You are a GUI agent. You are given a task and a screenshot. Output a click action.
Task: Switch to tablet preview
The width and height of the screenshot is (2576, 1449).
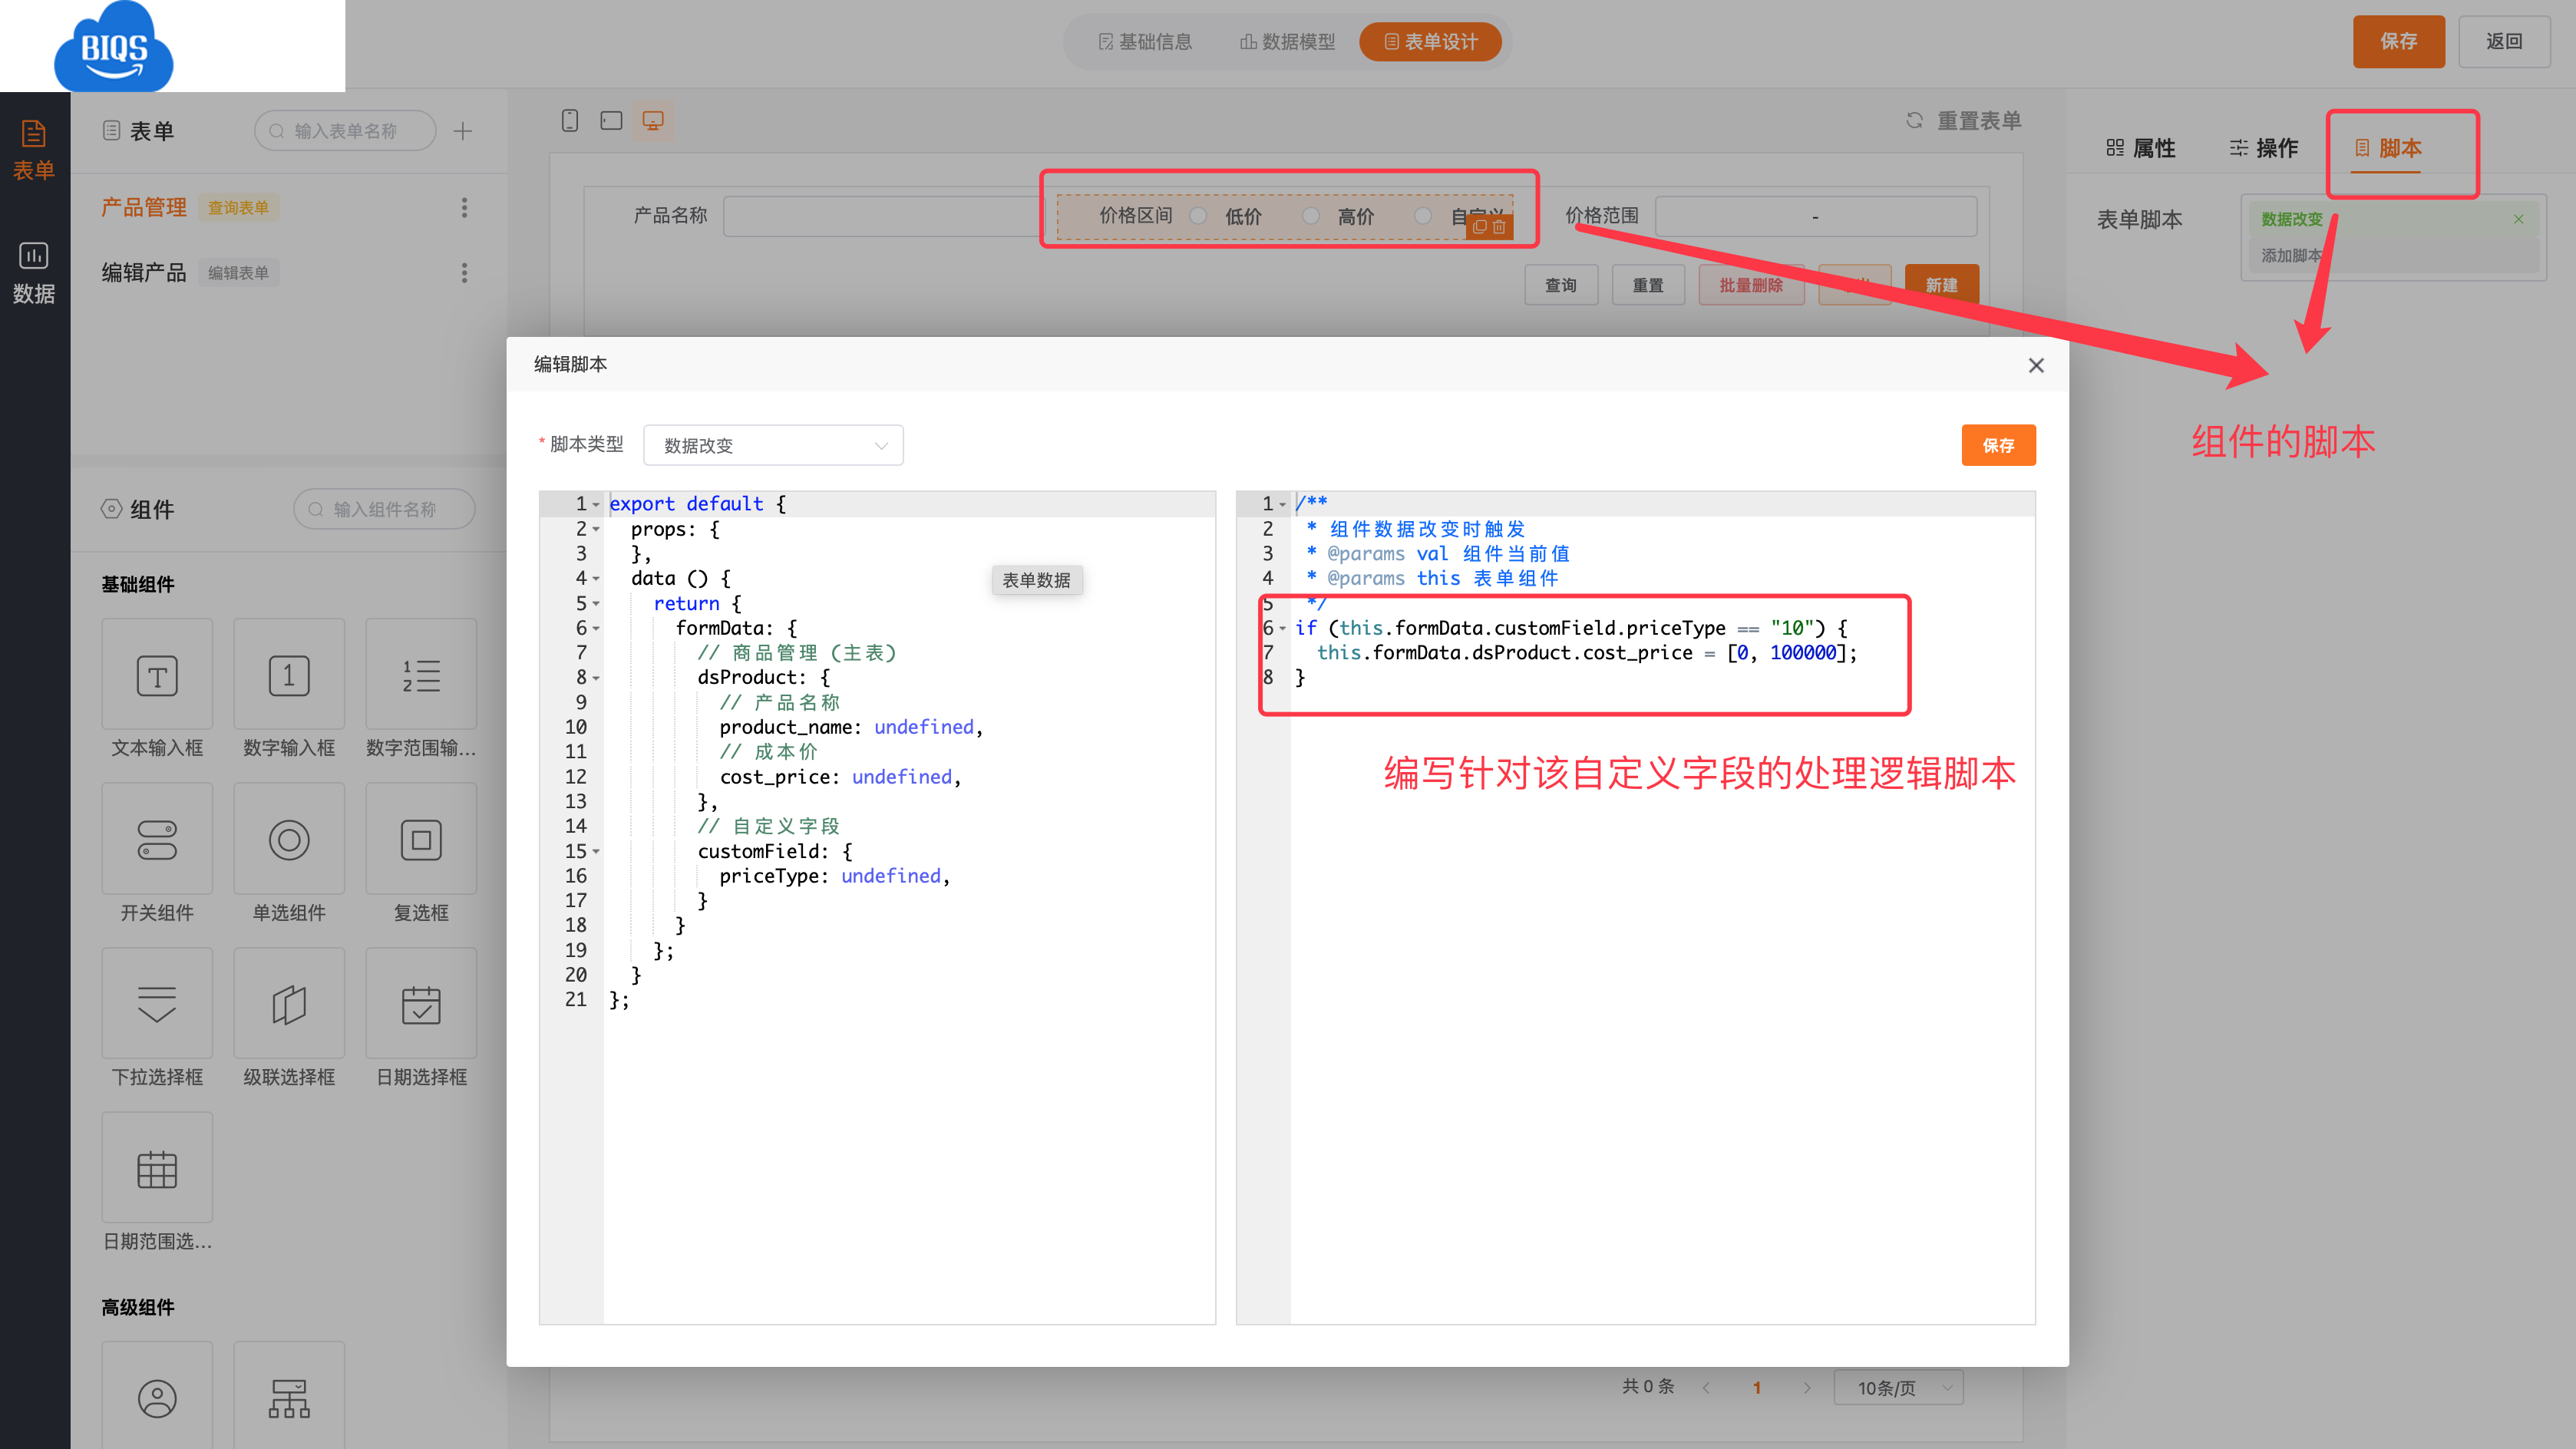click(611, 121)
